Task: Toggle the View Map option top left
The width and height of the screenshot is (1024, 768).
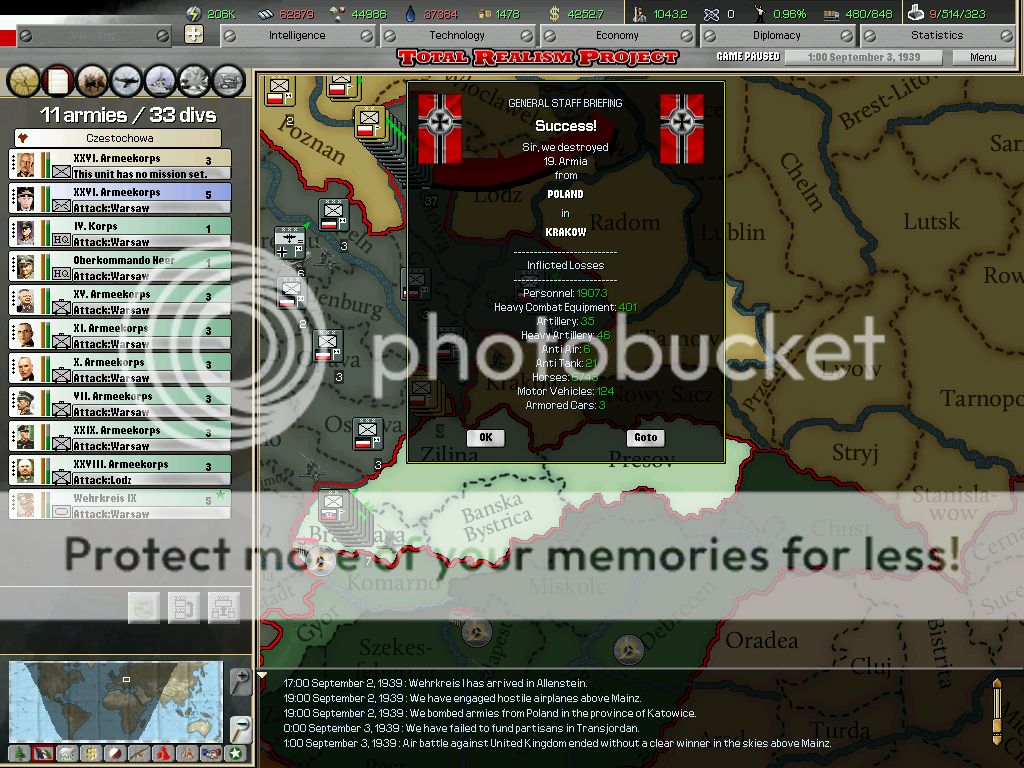Action: pos(95,34)
